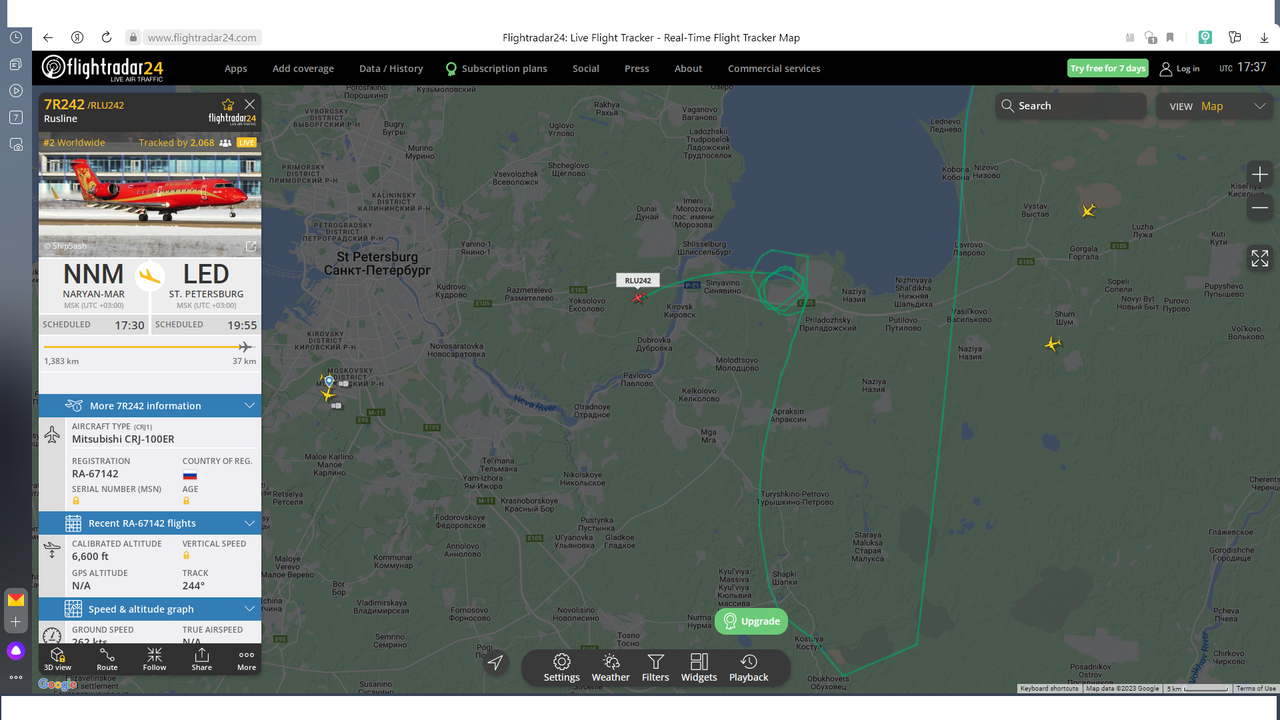Click the LED destination airport code
The height and width of the screenshot is (720, 1280).
point(206,274)
